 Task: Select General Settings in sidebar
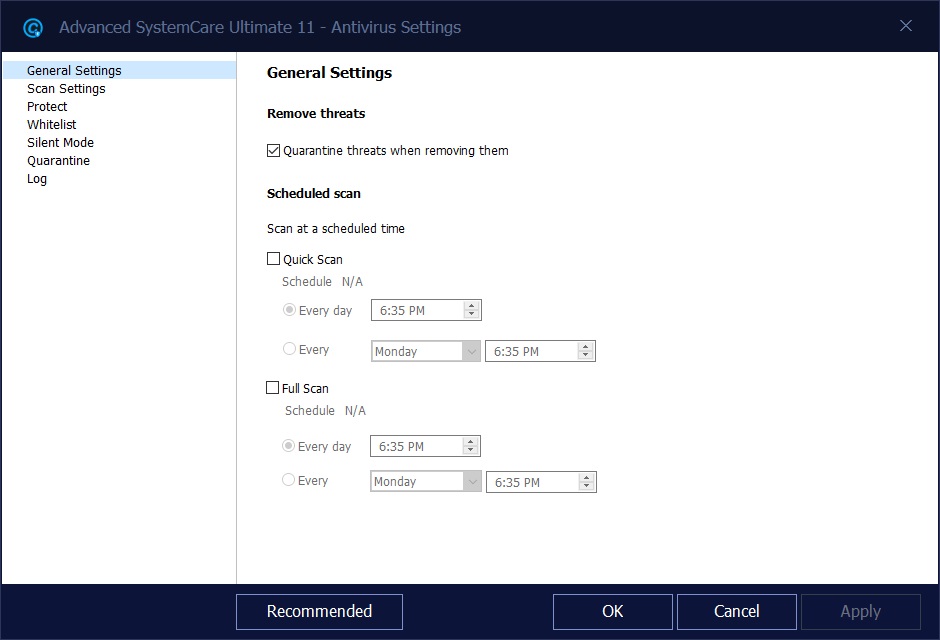[x=119, y=70]
